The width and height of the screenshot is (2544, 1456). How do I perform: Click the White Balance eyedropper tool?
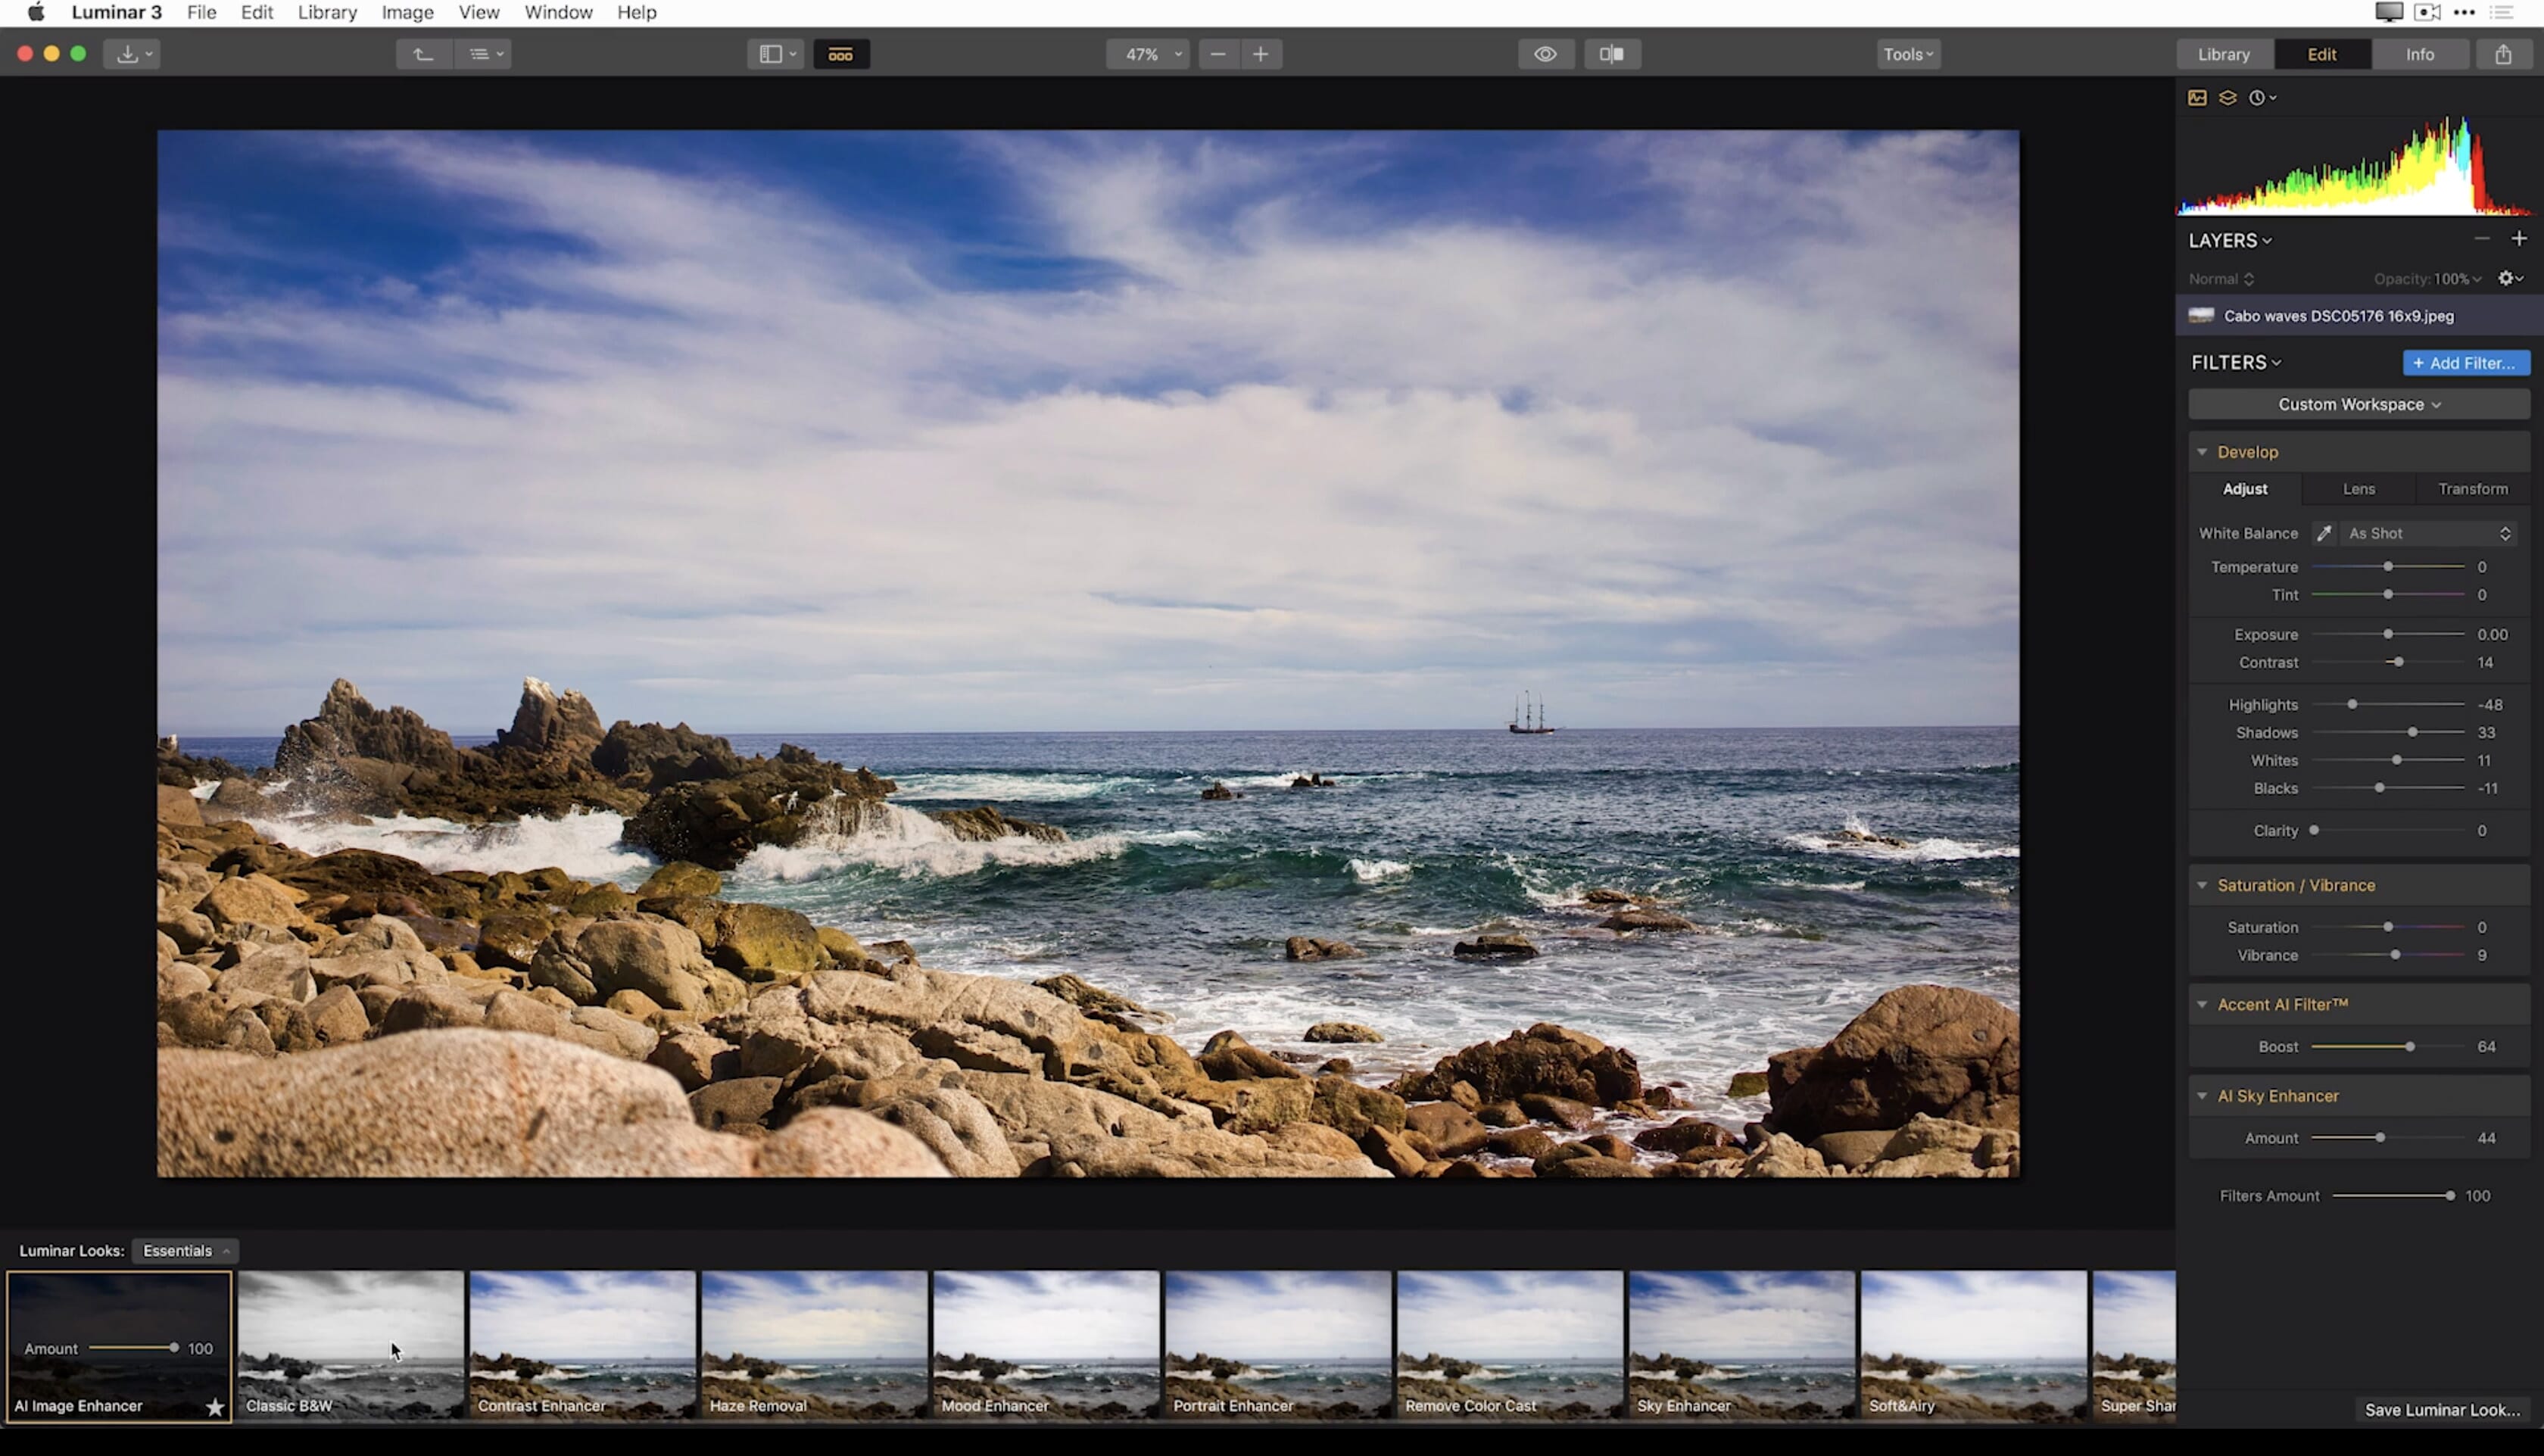2327,532
